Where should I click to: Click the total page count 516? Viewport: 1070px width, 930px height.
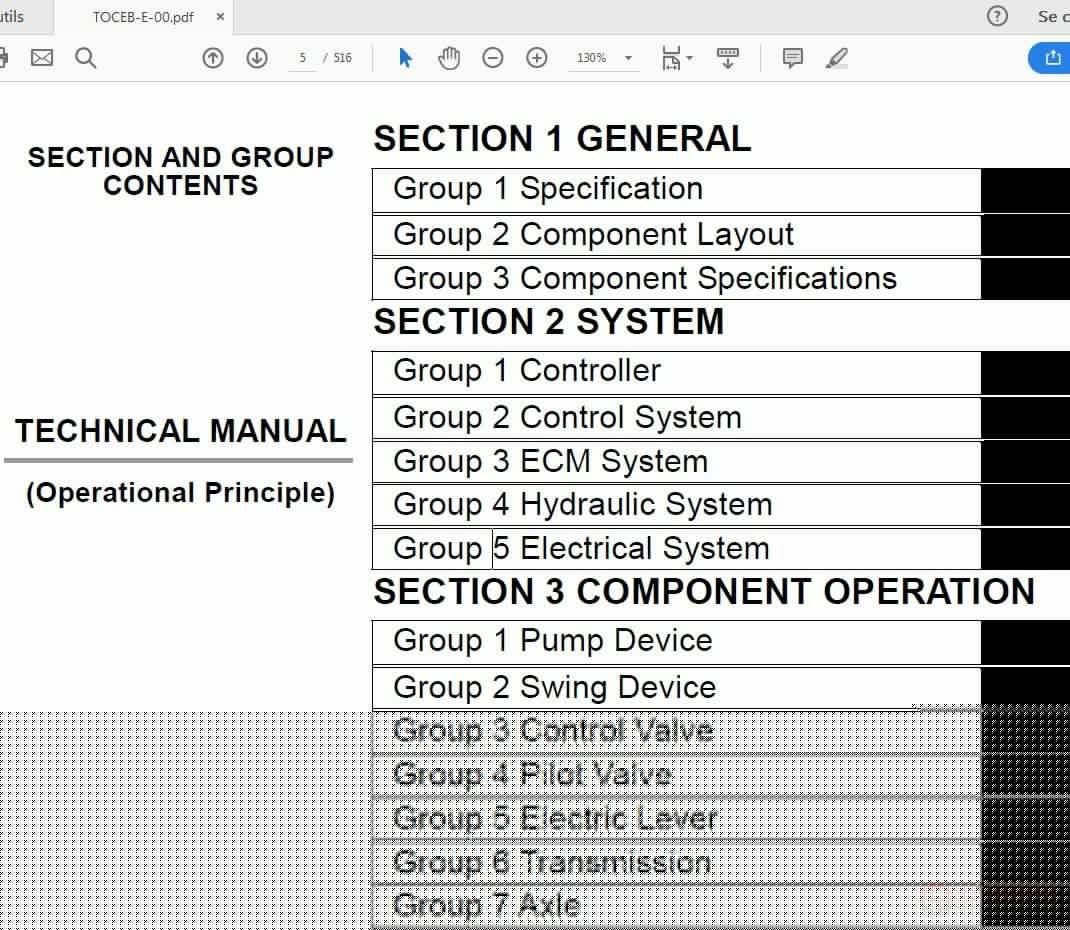343,58
